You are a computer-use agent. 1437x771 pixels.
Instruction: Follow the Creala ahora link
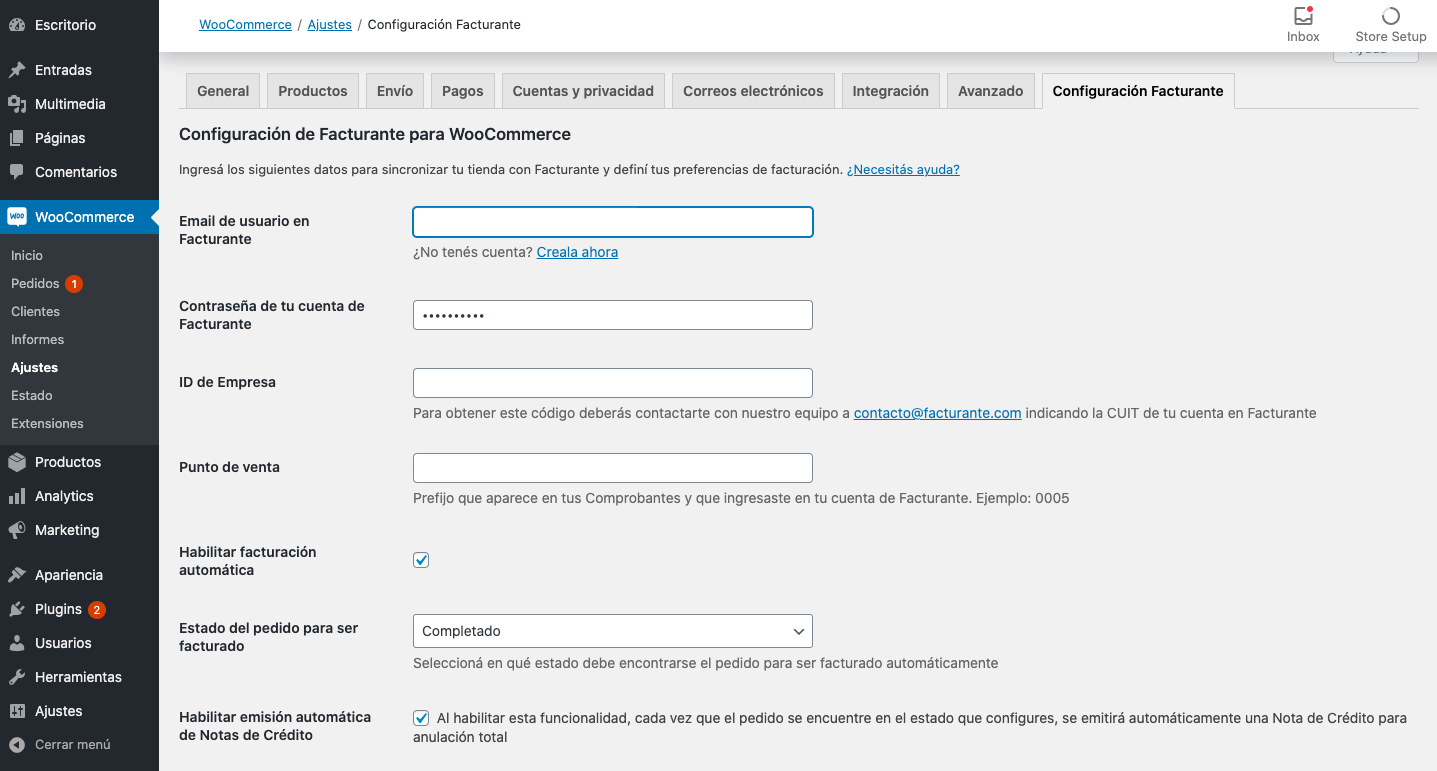(577, 252)
